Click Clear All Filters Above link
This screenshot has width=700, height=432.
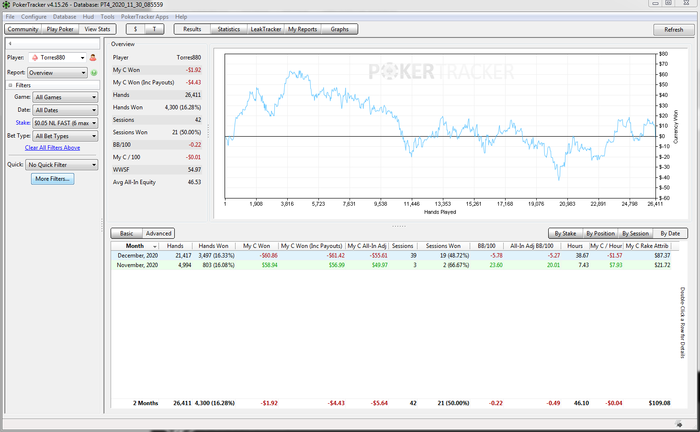click(53, 148)
